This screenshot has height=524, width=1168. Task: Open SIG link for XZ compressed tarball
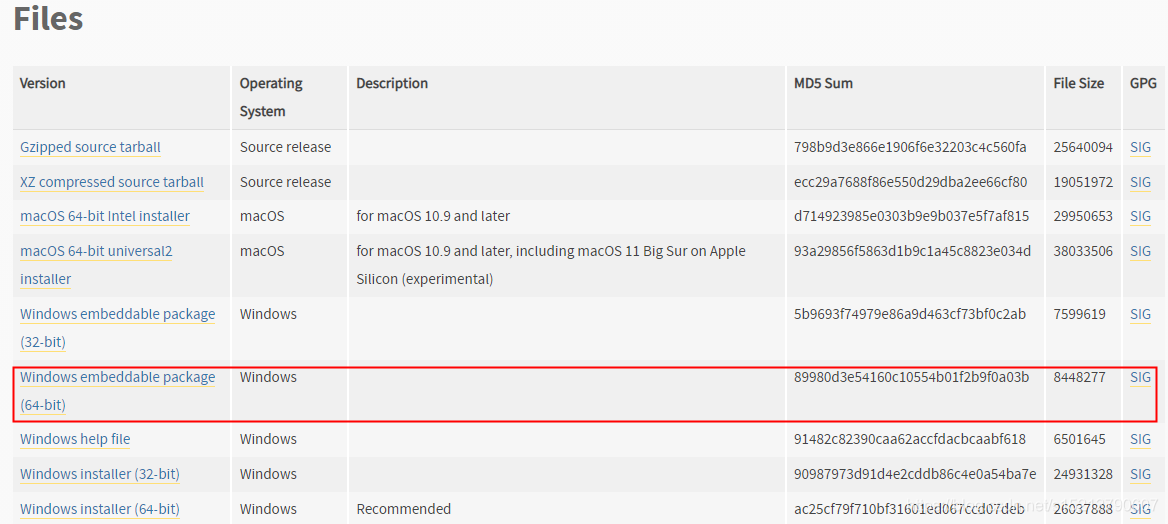pyautogui.click(x=1140, y=182)
